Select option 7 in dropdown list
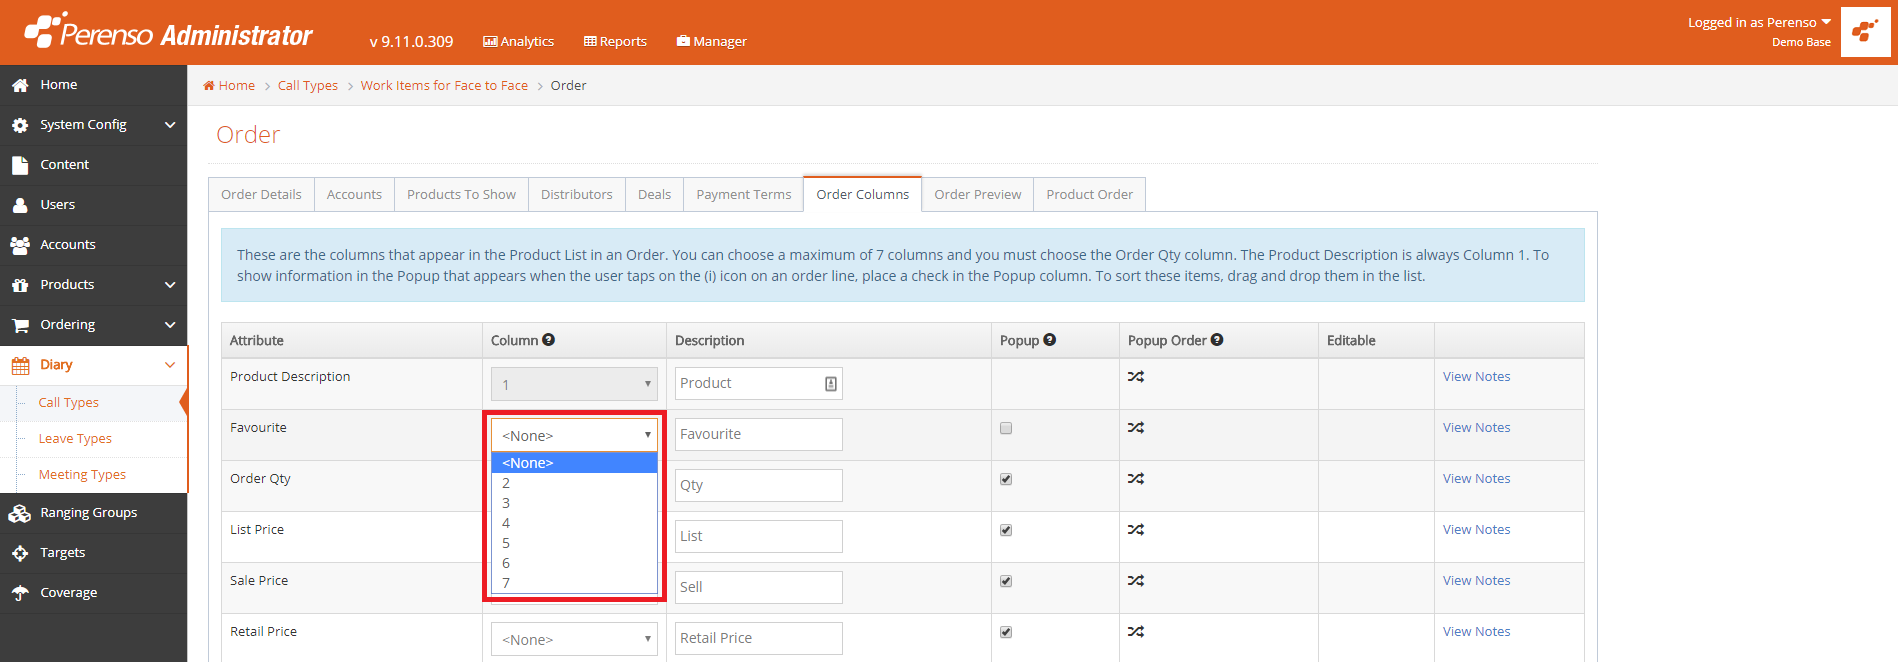The image size is (1898, 662). click(x=574, y=583)
